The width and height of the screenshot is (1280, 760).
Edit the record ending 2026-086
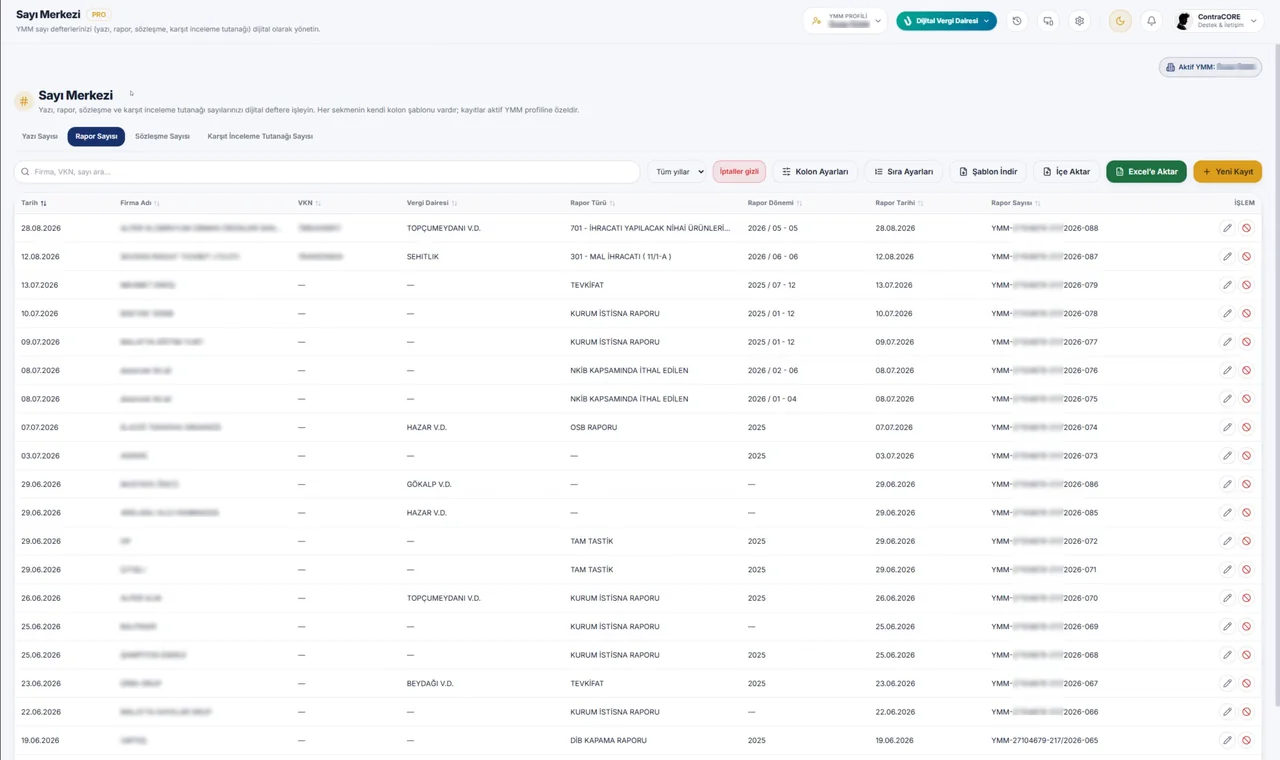point(1227,484)
